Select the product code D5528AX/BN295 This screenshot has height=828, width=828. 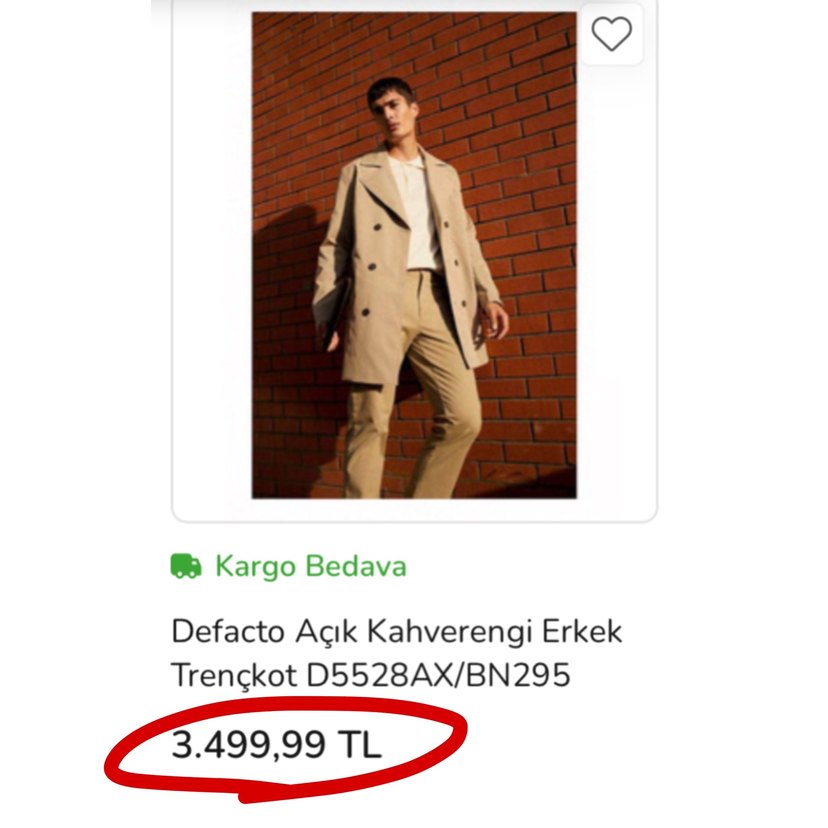click(x=438, y=675)
